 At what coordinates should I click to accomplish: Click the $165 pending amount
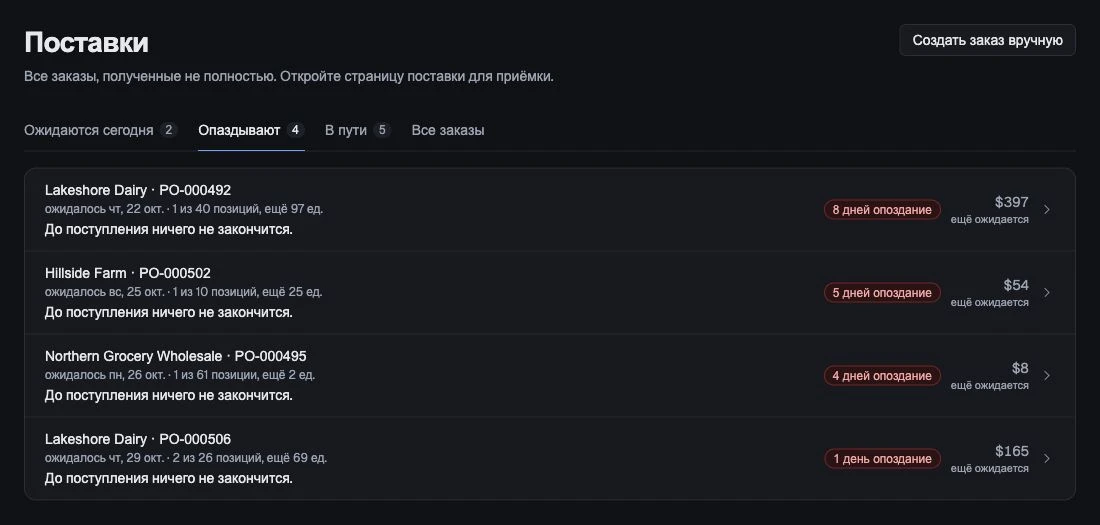[1012, 451]
